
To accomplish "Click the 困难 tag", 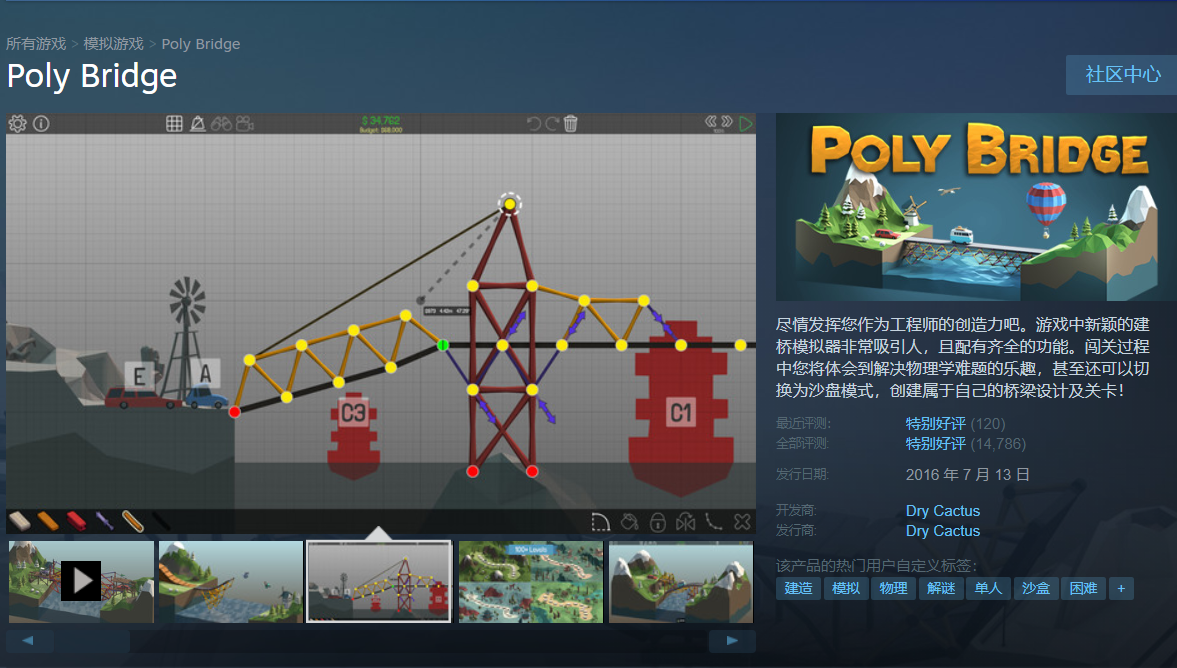I will pos(1083,588).
